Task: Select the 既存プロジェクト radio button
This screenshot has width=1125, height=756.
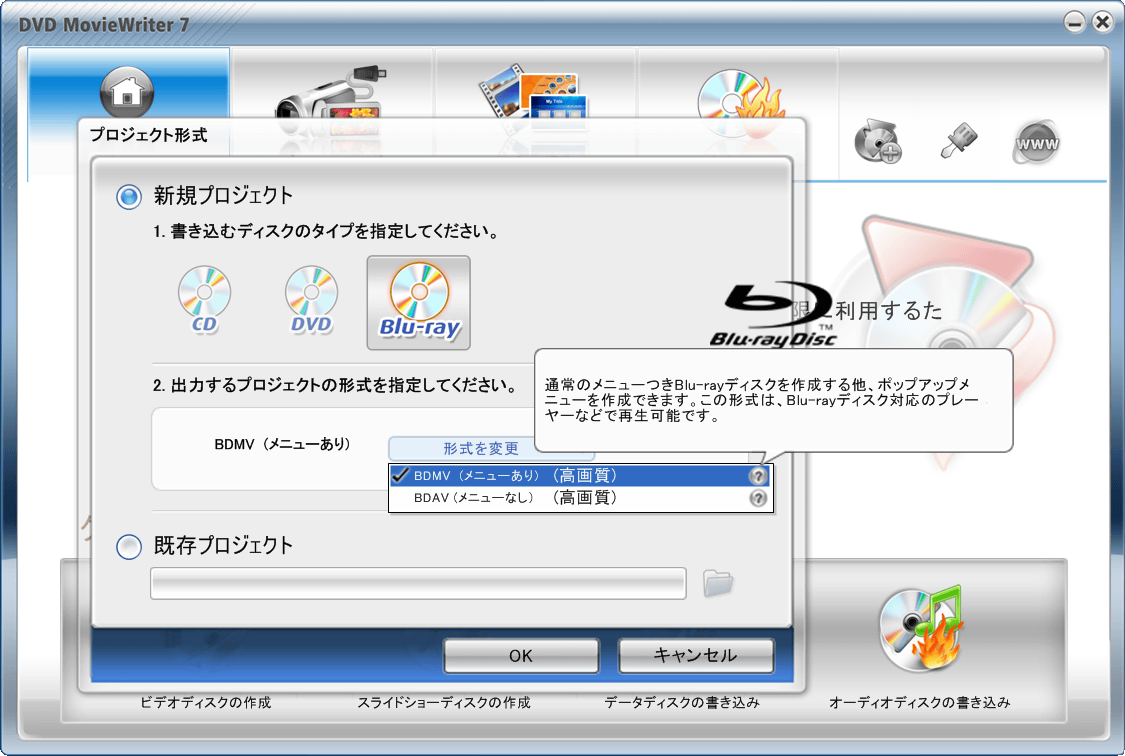Action: (129, 547)
